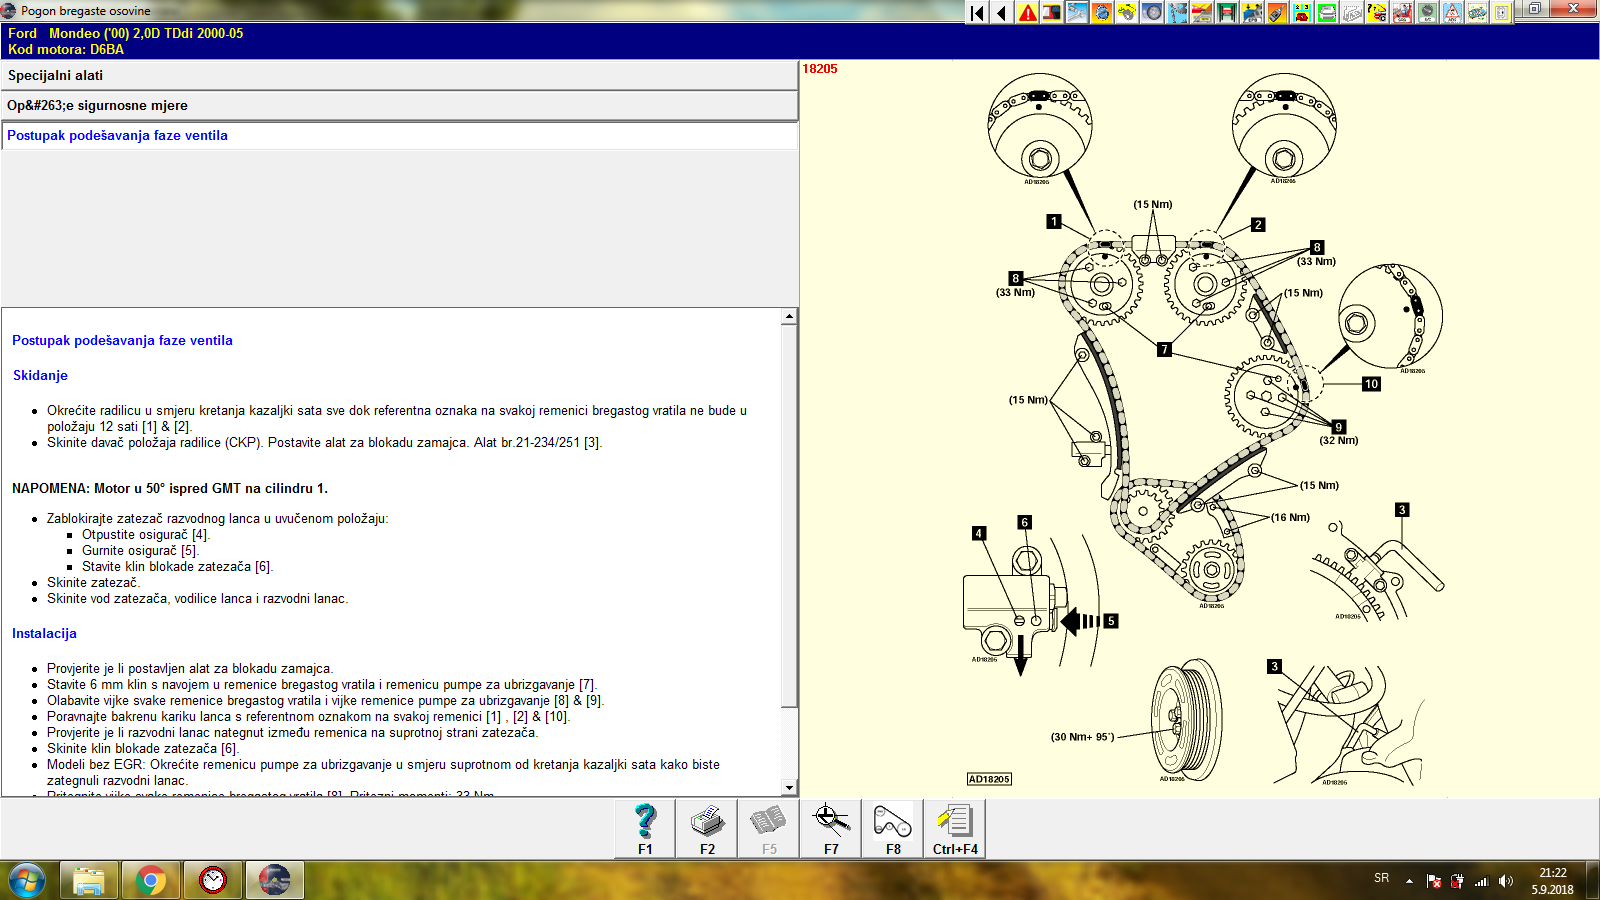Show hidden tray icons arrow
The height and width of the screenshot is (900, 1600).
point(1409,881)
